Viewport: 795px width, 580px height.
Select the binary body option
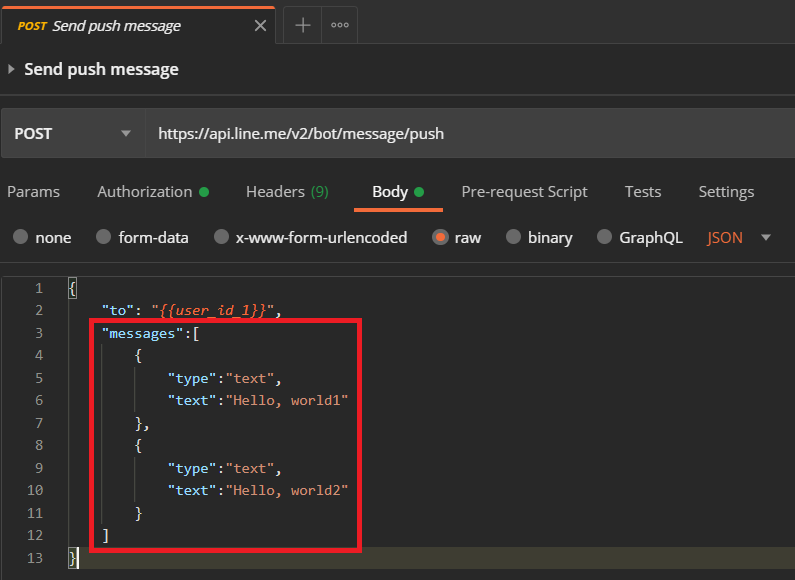pyautogui.click(x=513, y=237)
